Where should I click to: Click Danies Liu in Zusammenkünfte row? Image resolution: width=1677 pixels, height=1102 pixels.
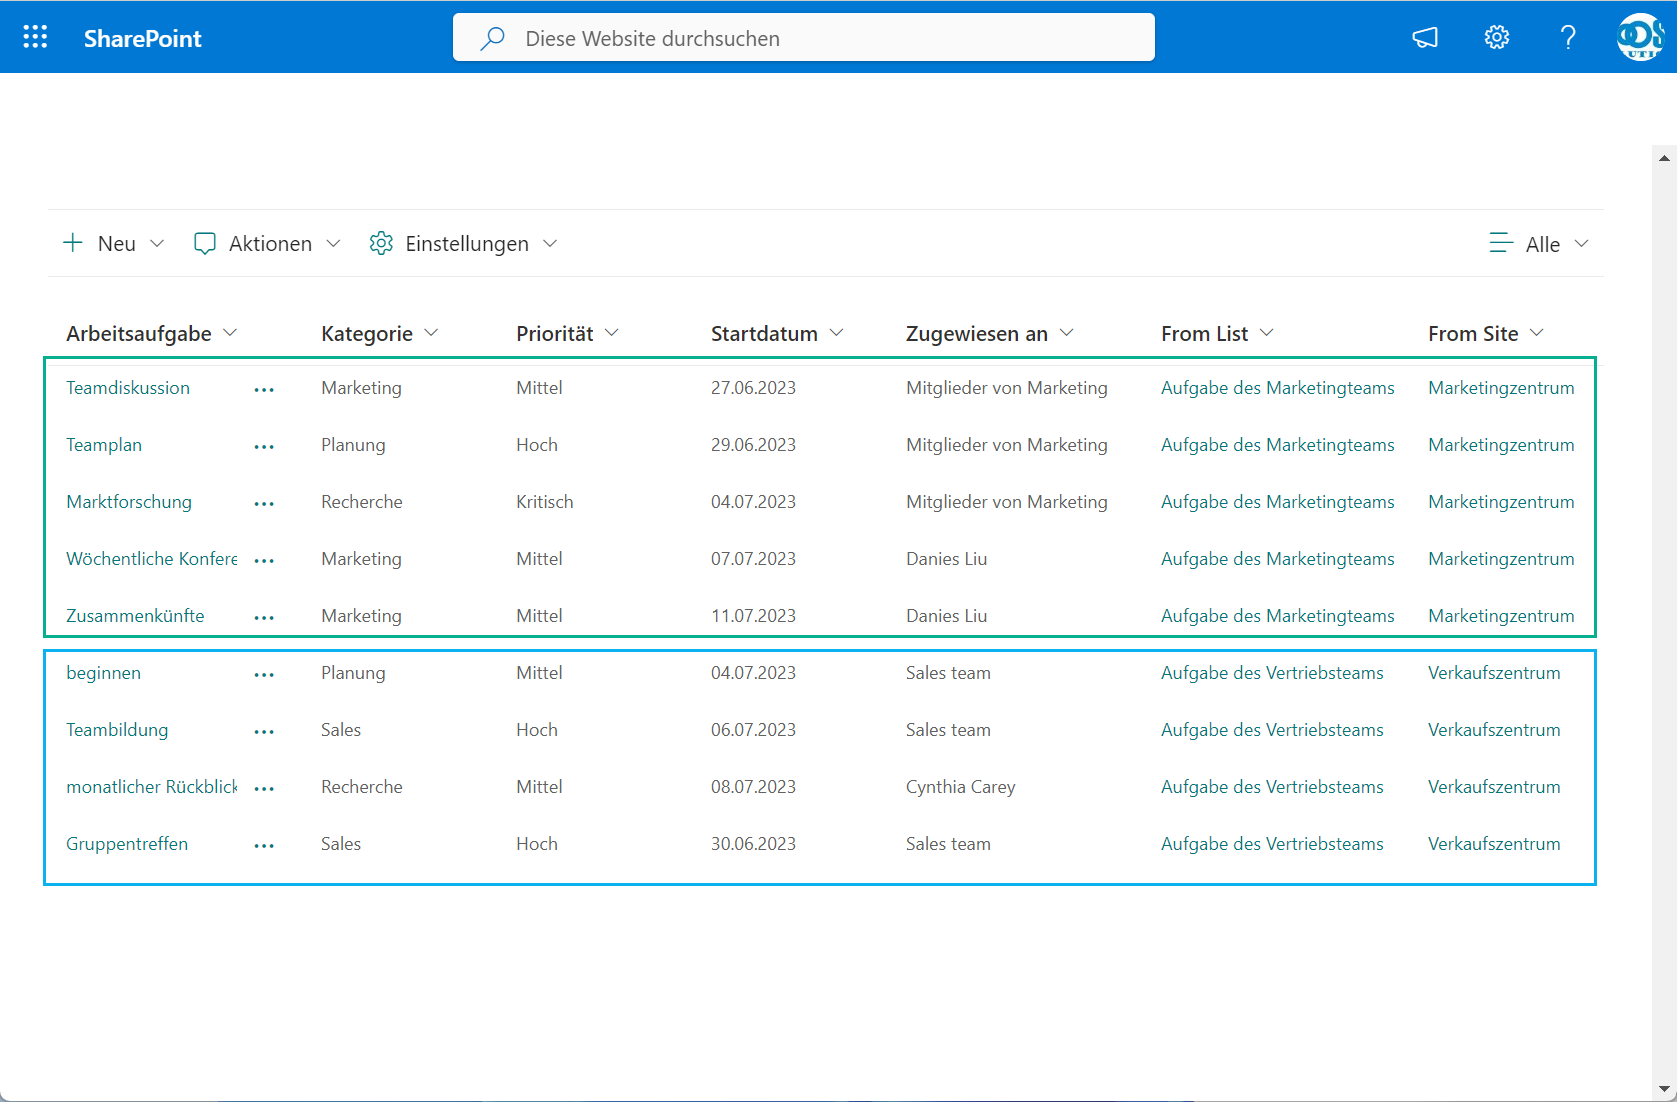click(946, 616)
